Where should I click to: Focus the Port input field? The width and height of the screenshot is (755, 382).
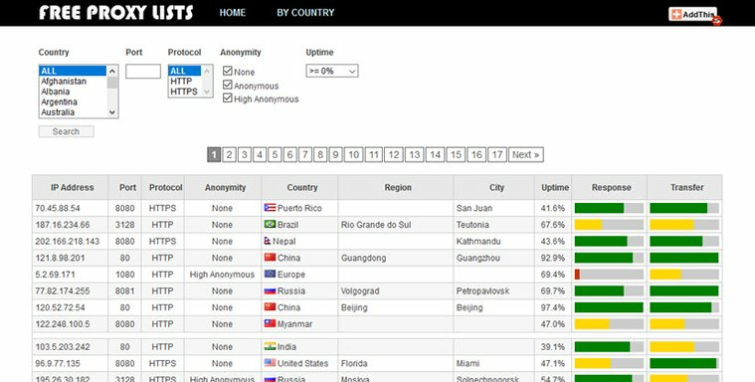143,71
